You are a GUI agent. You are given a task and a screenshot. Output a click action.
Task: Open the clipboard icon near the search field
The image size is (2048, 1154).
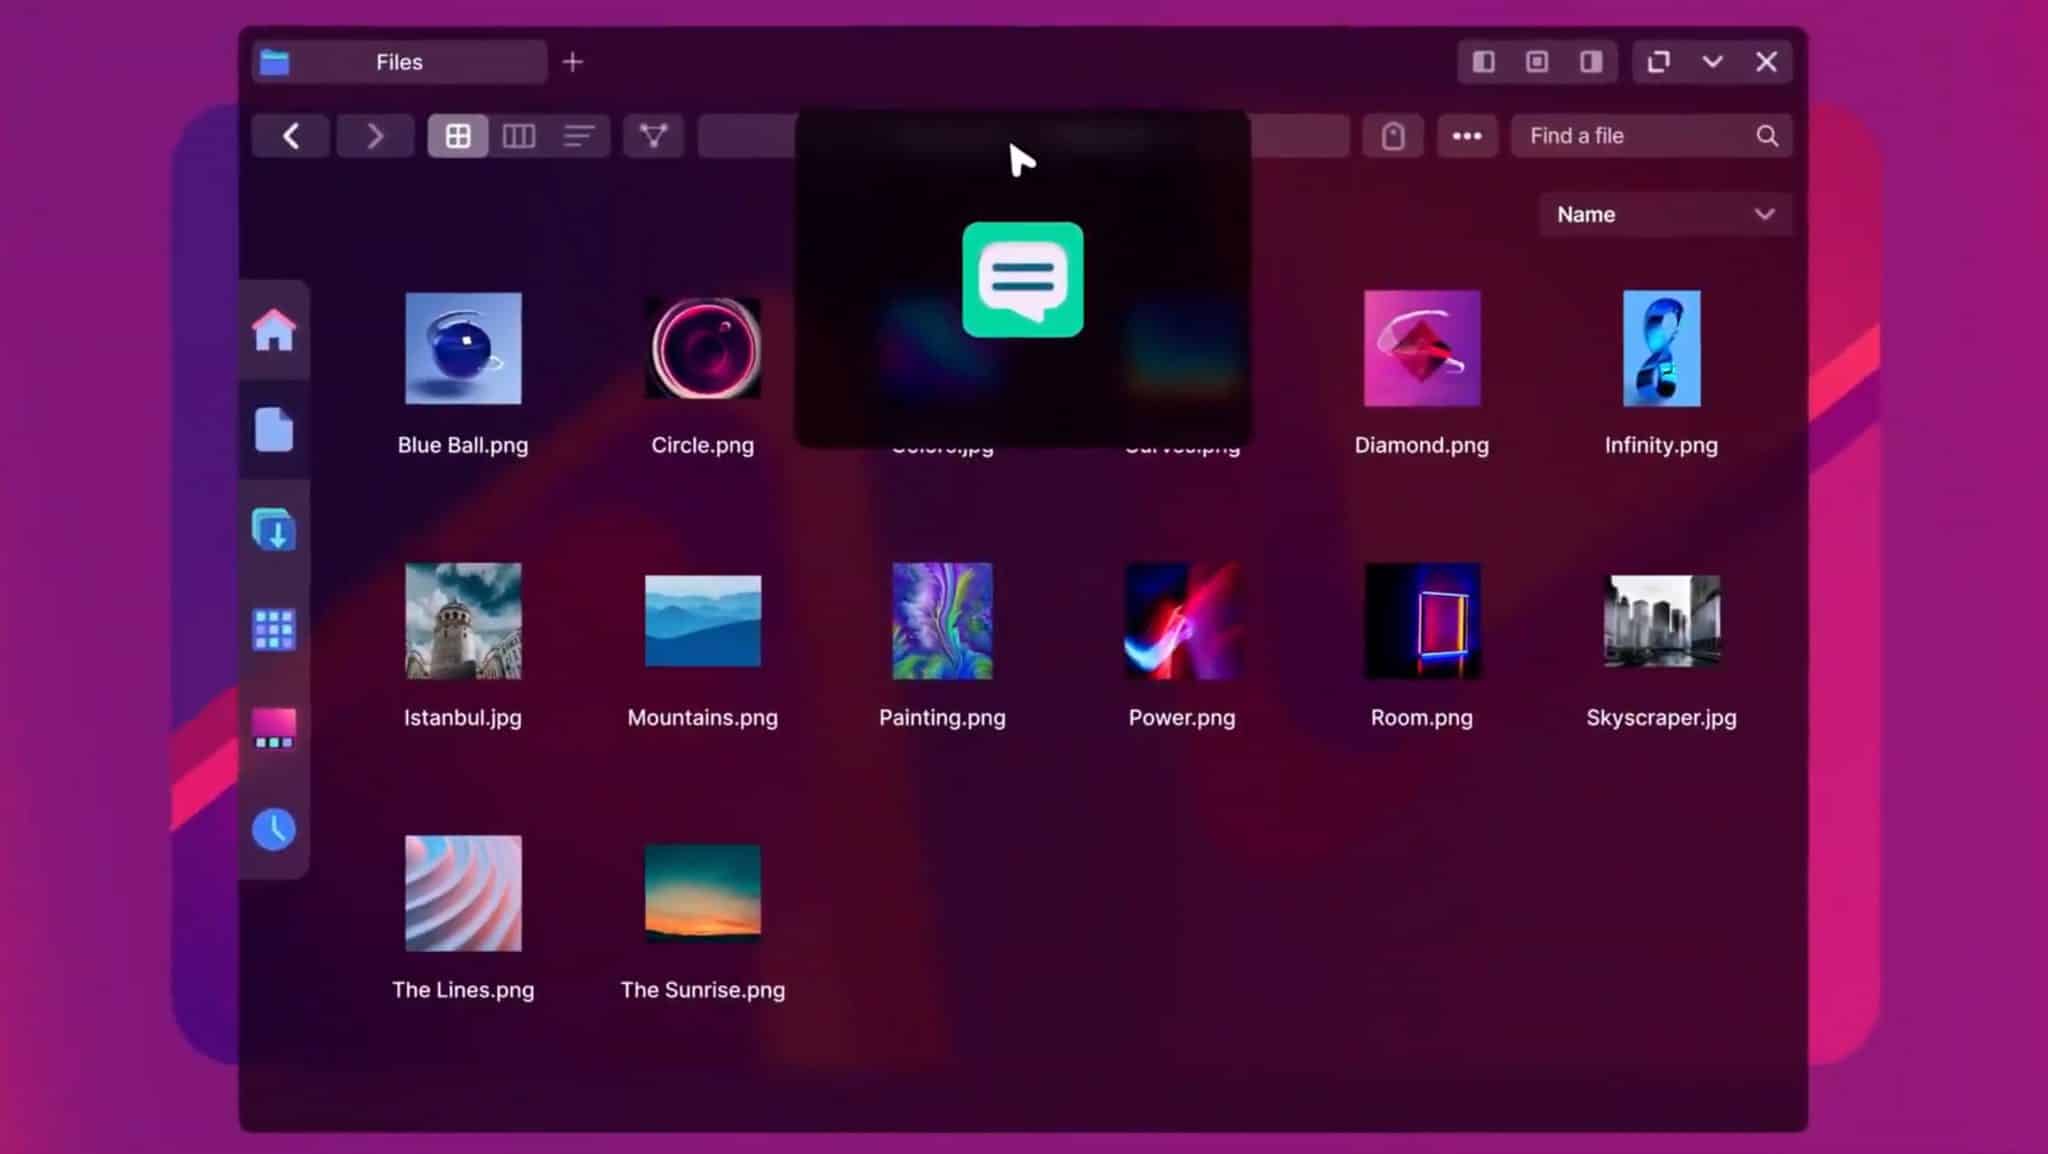point(1394,136)
